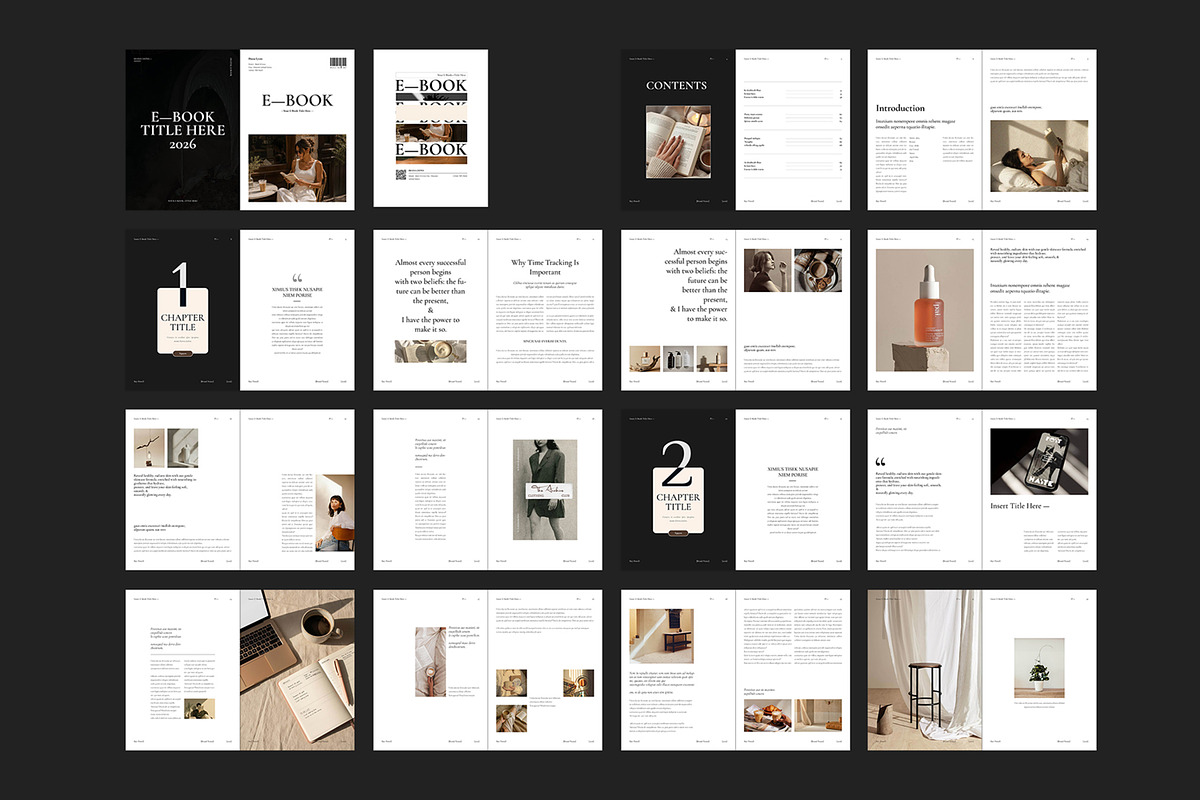Select the orange serum dropper bottle photo
This screenshot has height=800, width=1200.
(x=926, y=310)
